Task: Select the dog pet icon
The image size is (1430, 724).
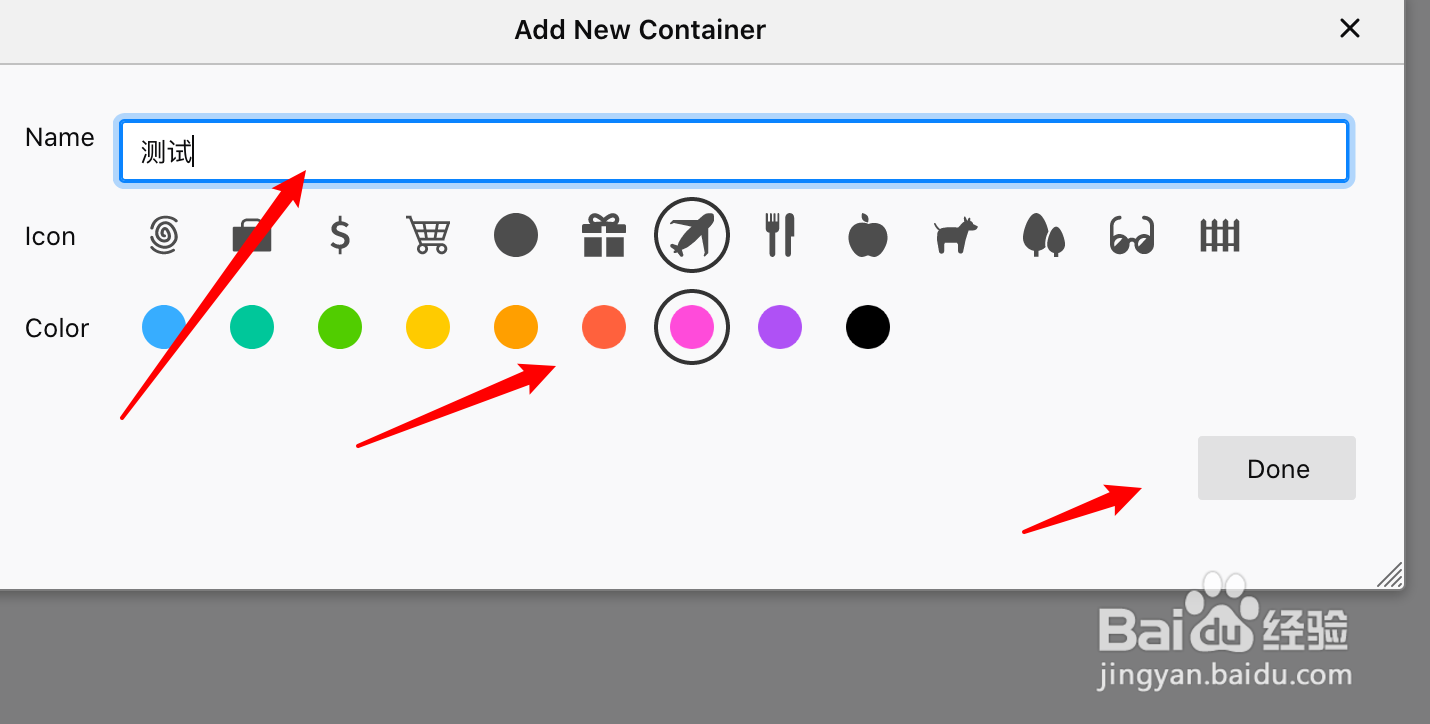Action: [956, 237]
